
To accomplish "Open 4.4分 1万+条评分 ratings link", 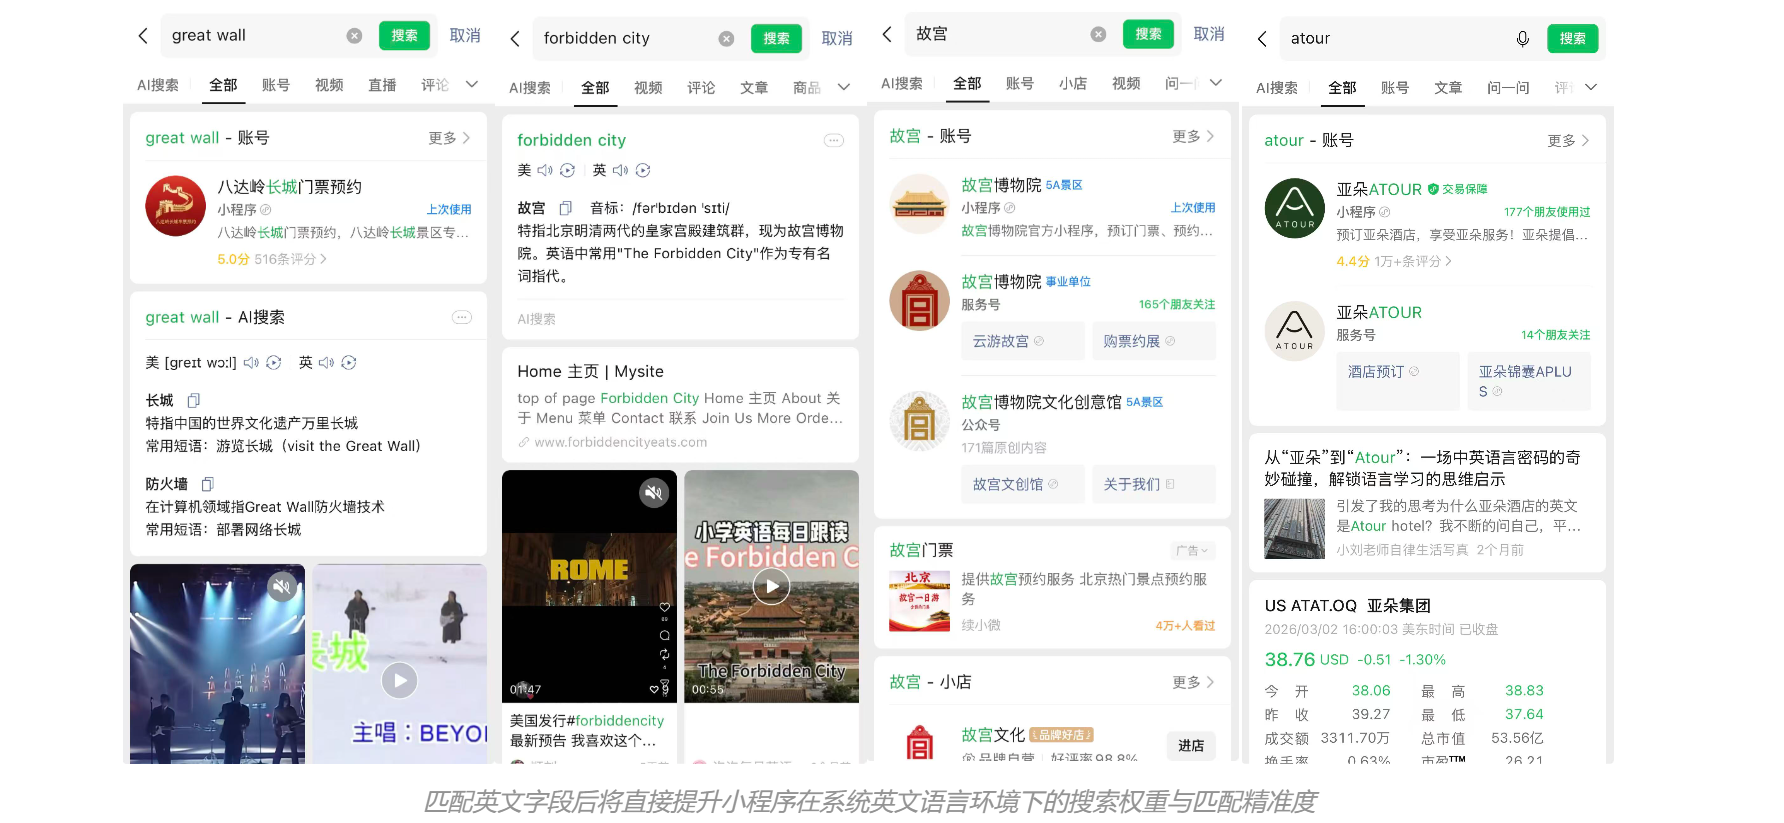I will coord(1394,261).
